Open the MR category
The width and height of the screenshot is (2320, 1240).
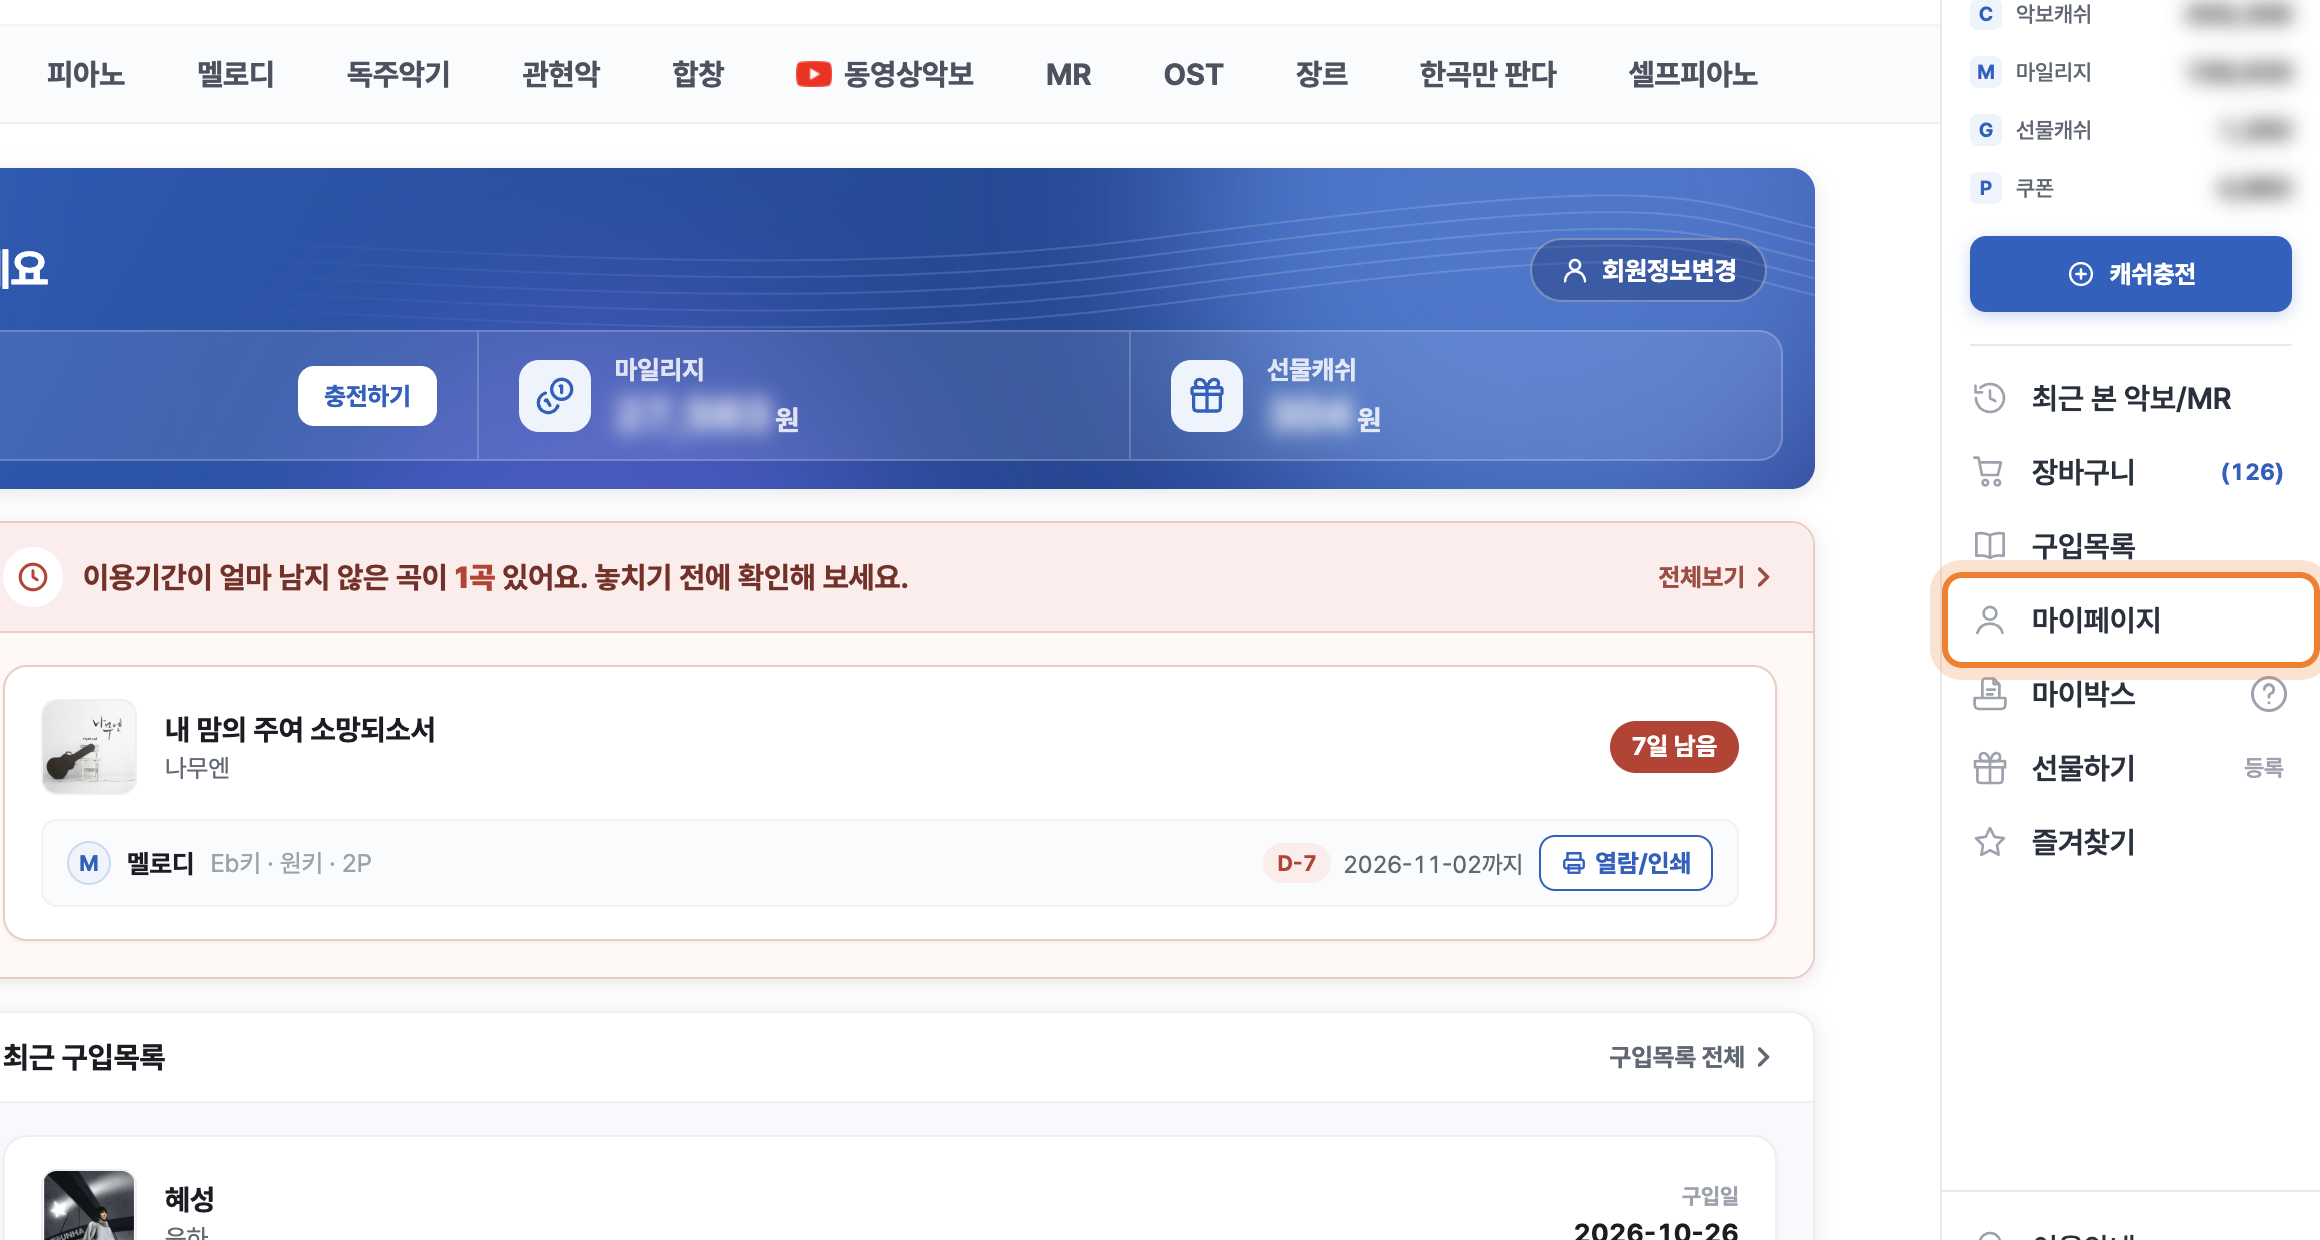coord(1068,74)
